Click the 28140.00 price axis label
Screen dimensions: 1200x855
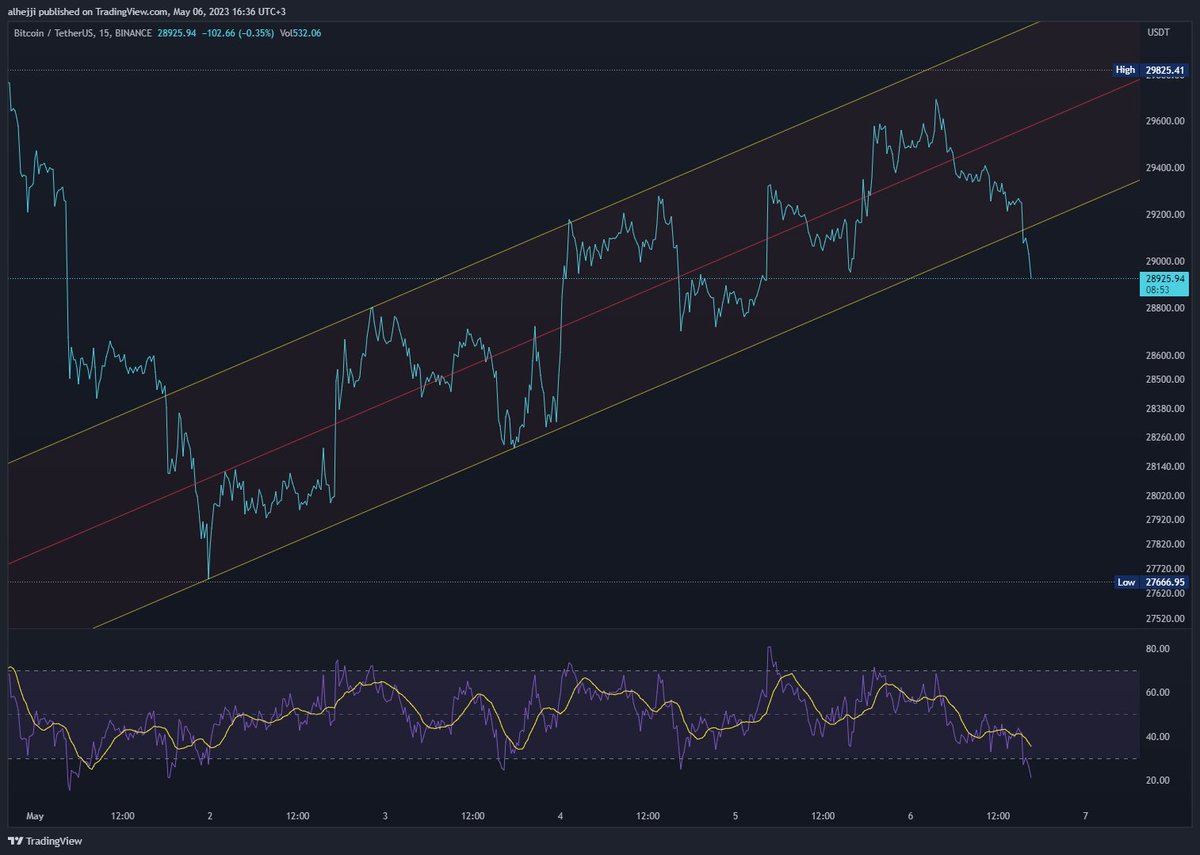[1165, 467]
